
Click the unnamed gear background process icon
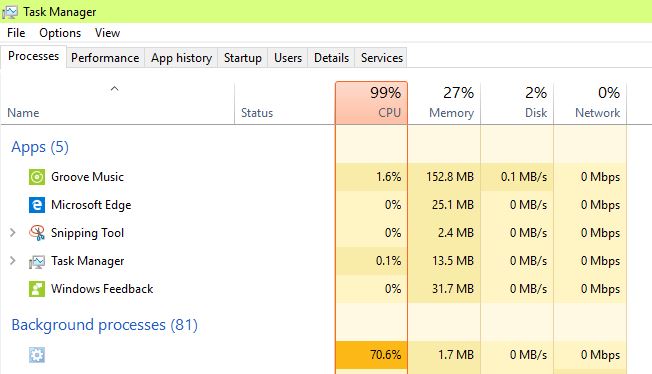coord(37,355)
